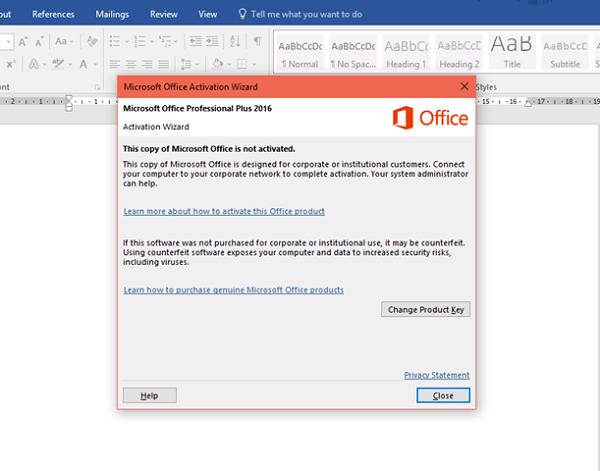Click the Clear All Formatting icon
The width and height of the screenshot is (600, 471).
[x=92, y=41]
